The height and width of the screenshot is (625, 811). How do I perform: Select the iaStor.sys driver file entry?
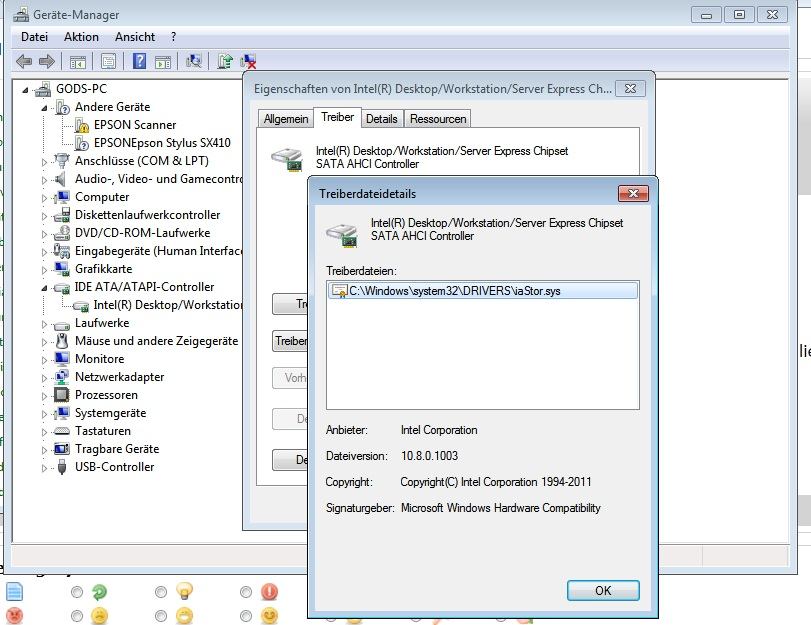(483, 291)
